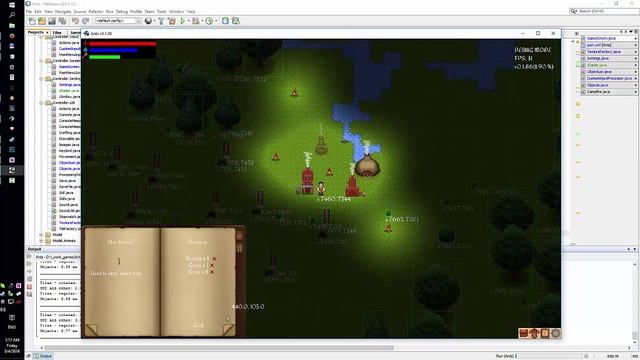Open the Refactor menu

pyautogui.click(x=96, y=11)
